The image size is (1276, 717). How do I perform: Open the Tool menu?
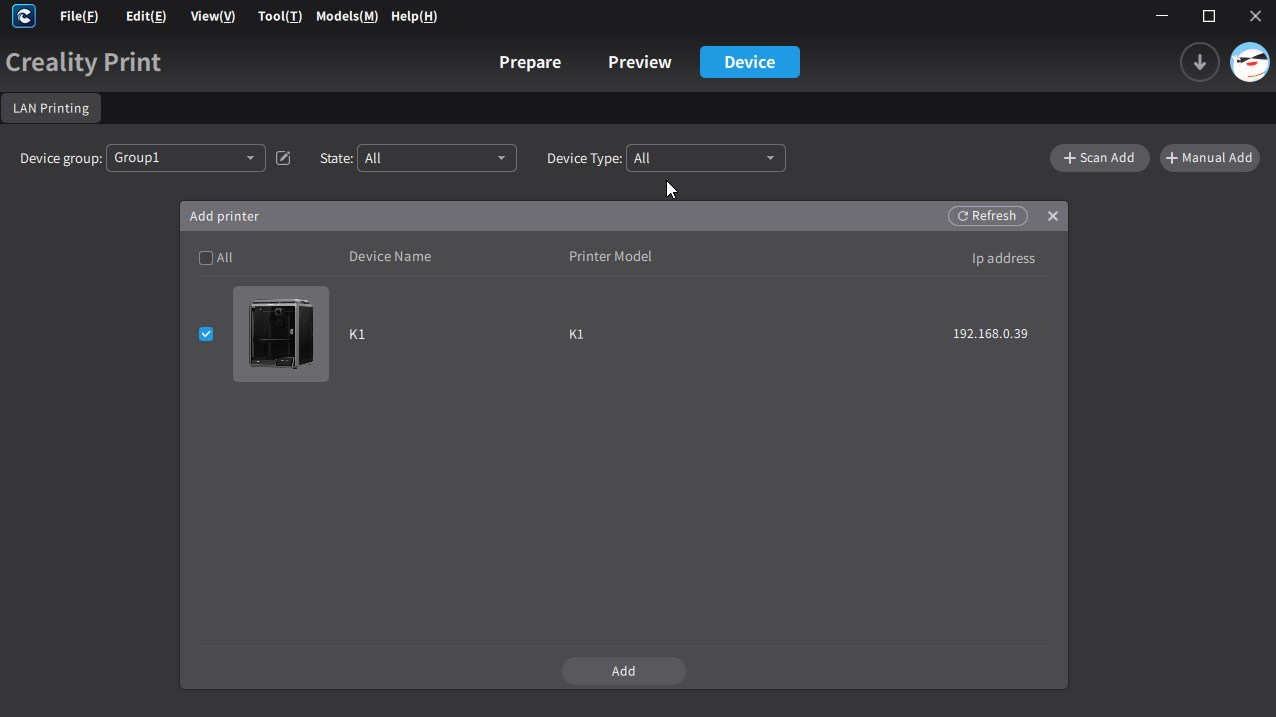[x=279, y=16]
